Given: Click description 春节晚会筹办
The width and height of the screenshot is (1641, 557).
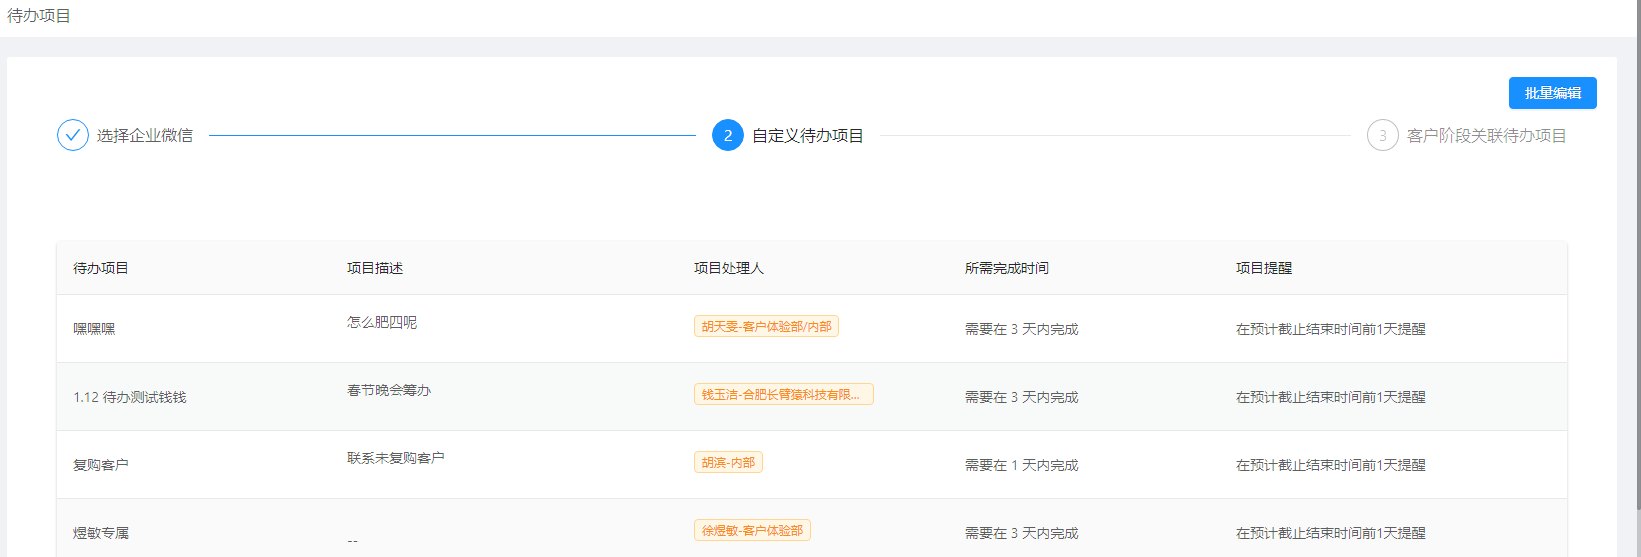Looking at the screenshot, I should (389, 390).
